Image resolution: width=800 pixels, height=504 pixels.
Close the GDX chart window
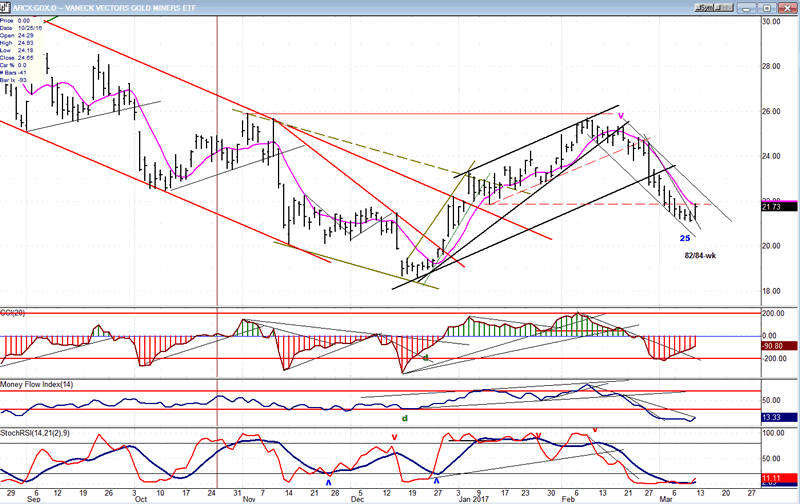(x=788, y=7)
